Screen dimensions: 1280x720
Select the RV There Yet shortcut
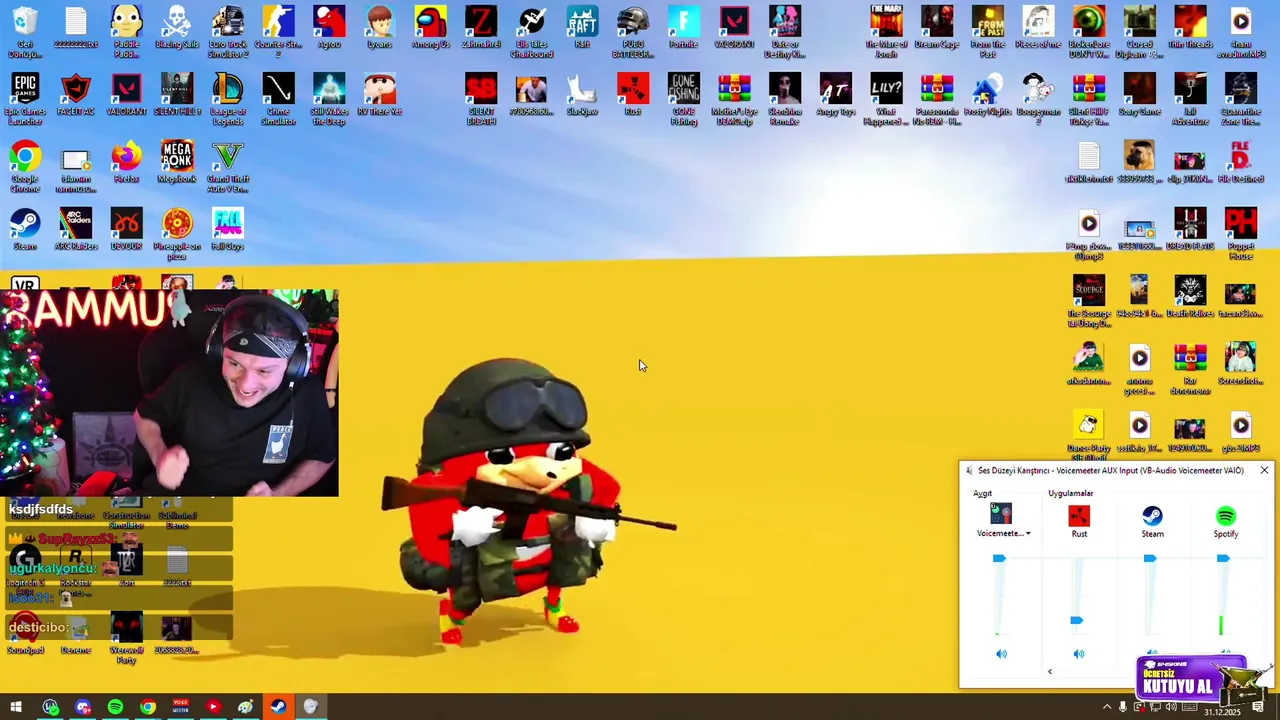[379, 94]
